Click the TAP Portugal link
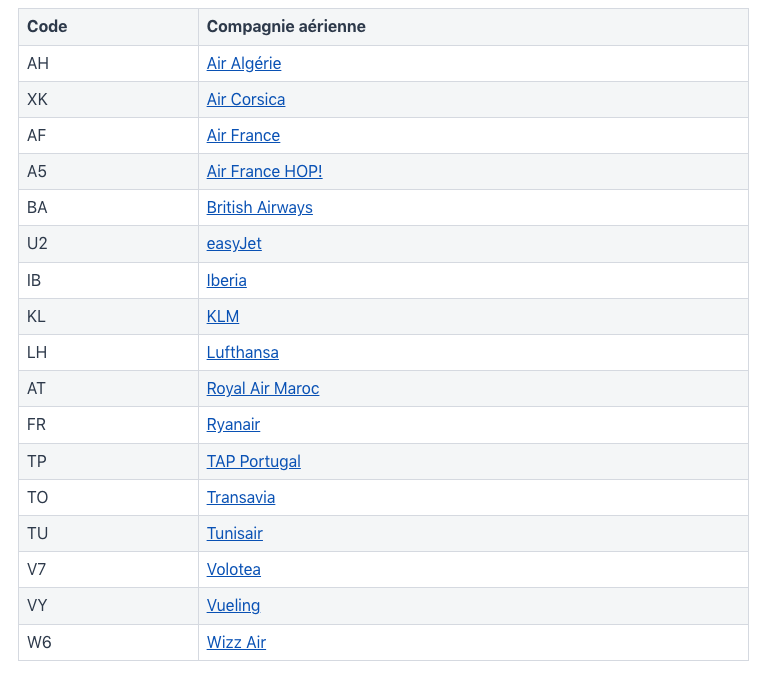This screenshot has height=676, width=774. (253, 461)
